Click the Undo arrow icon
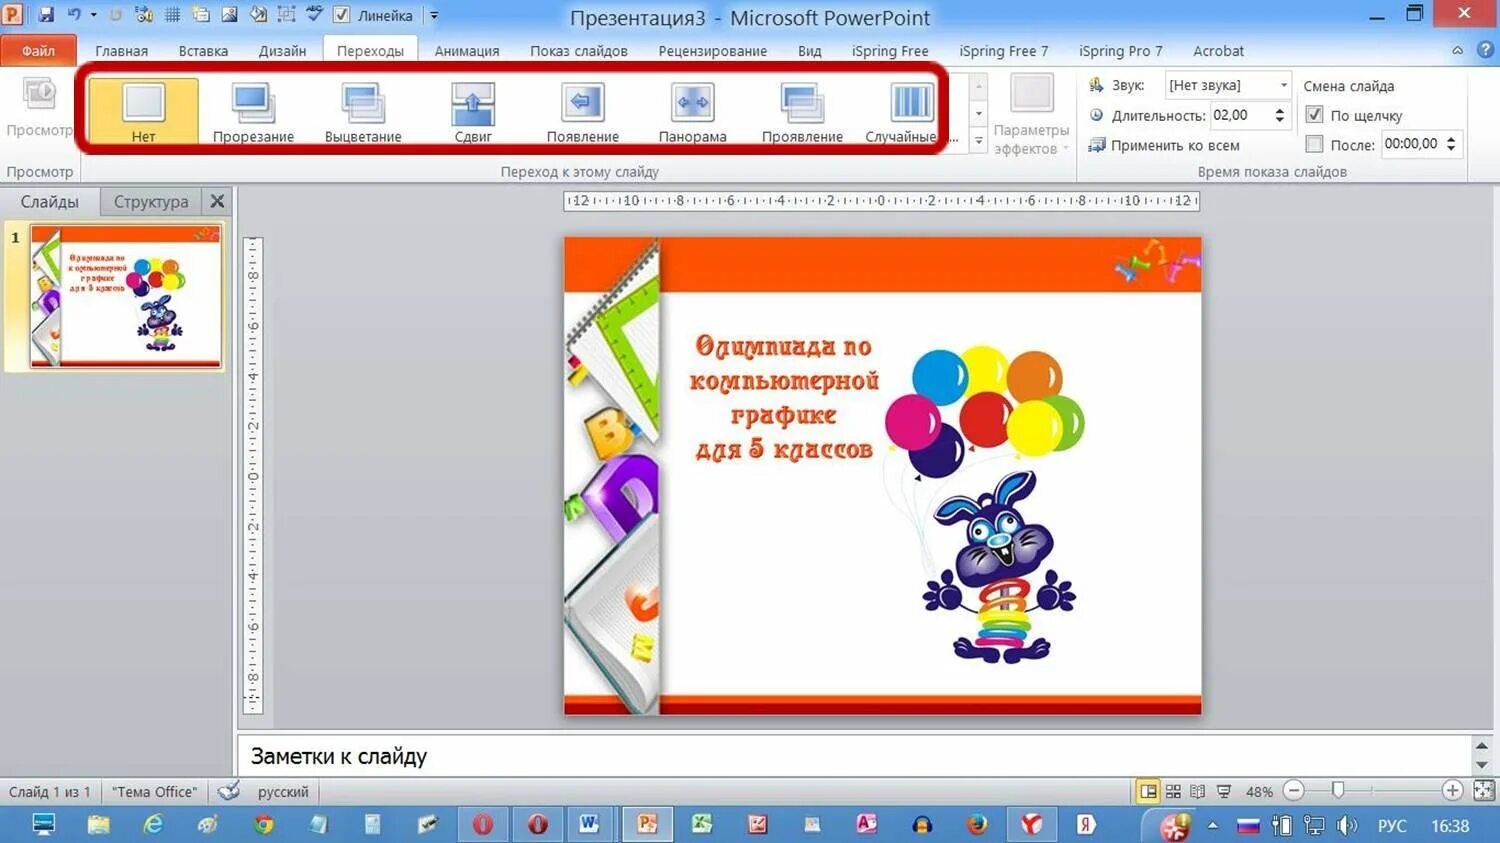The height and width of the screenshot is (843, 1500). pyautogui.click(x=74, y=15)
